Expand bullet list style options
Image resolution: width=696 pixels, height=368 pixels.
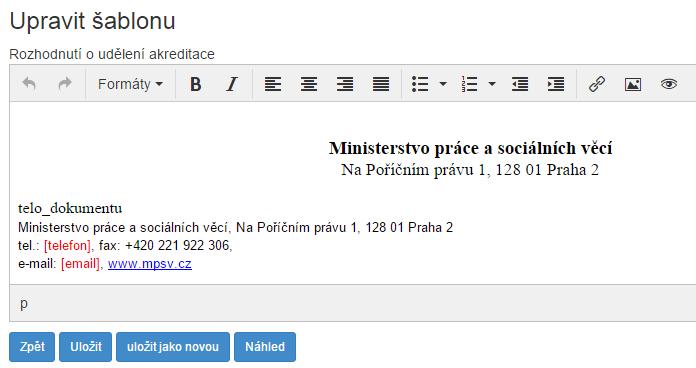443,83
